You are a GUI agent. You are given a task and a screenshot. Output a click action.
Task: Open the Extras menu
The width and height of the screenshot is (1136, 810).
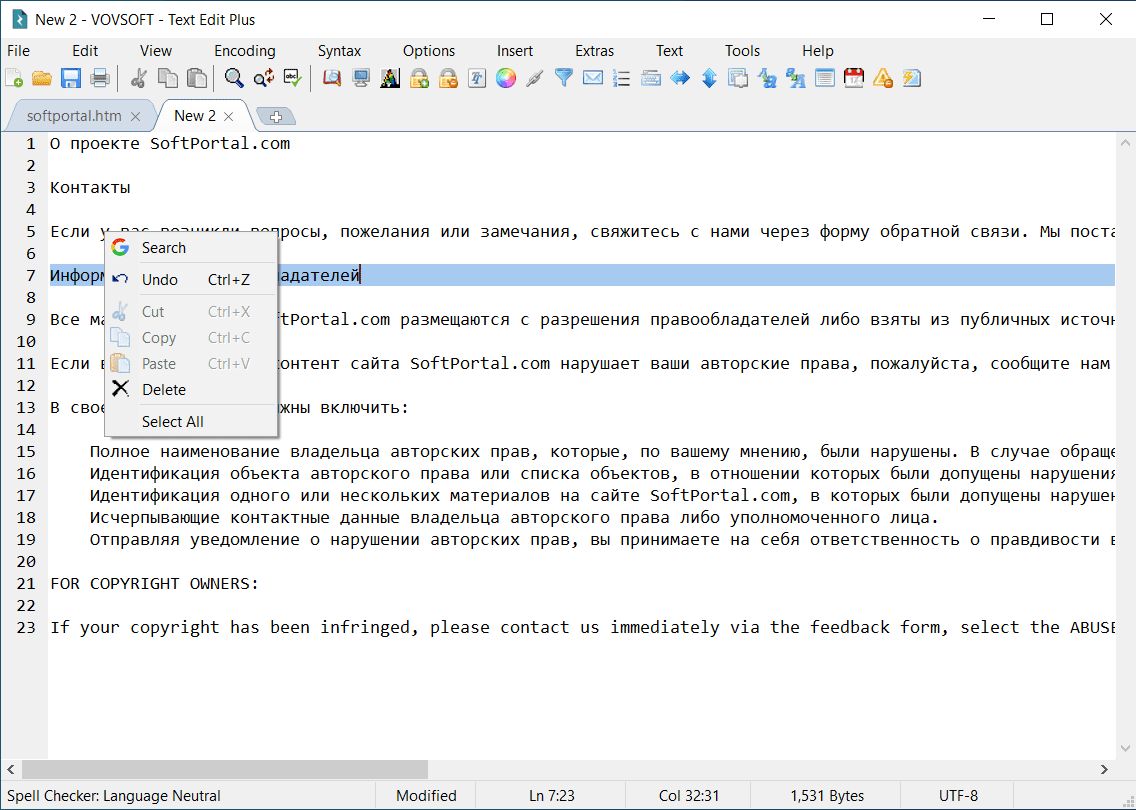pyautogui.click(x=594, y=51)
